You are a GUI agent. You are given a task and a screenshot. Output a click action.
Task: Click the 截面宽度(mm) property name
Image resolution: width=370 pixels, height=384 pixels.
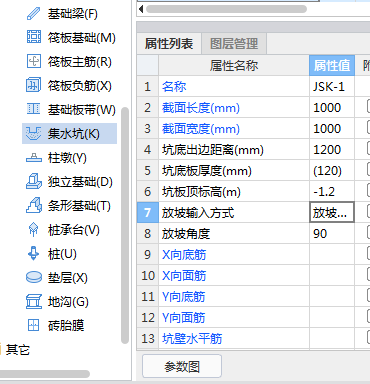tap(201, 129)
